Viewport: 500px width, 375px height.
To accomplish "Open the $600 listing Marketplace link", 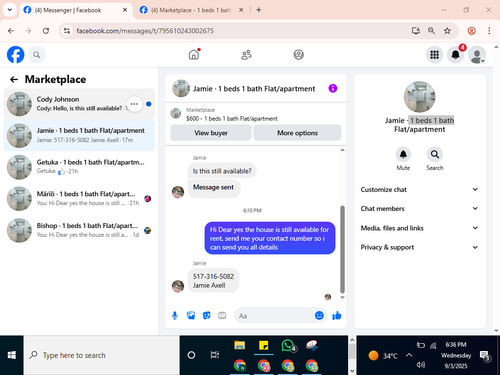I will click(232, 119).
